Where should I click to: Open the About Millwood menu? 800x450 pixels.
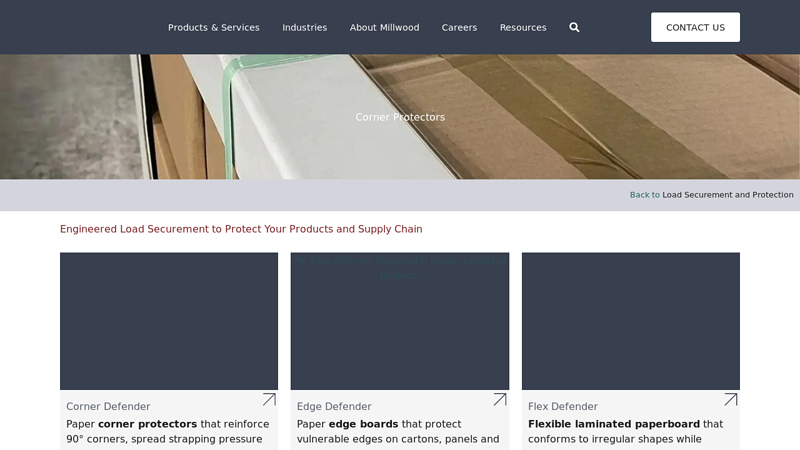[384, 27]
